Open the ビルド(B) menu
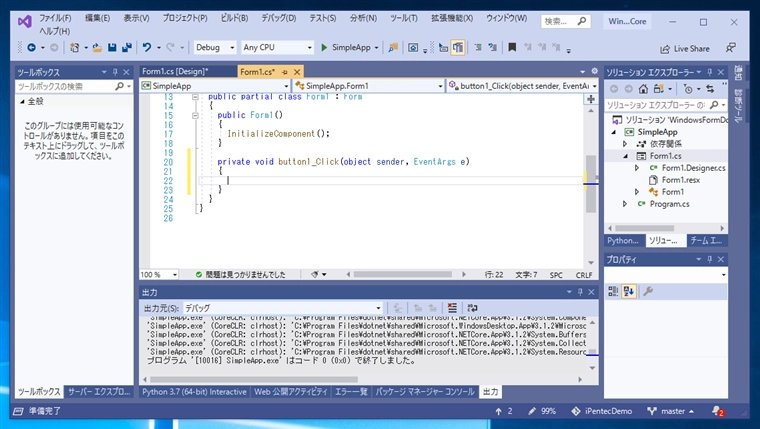 234,18
